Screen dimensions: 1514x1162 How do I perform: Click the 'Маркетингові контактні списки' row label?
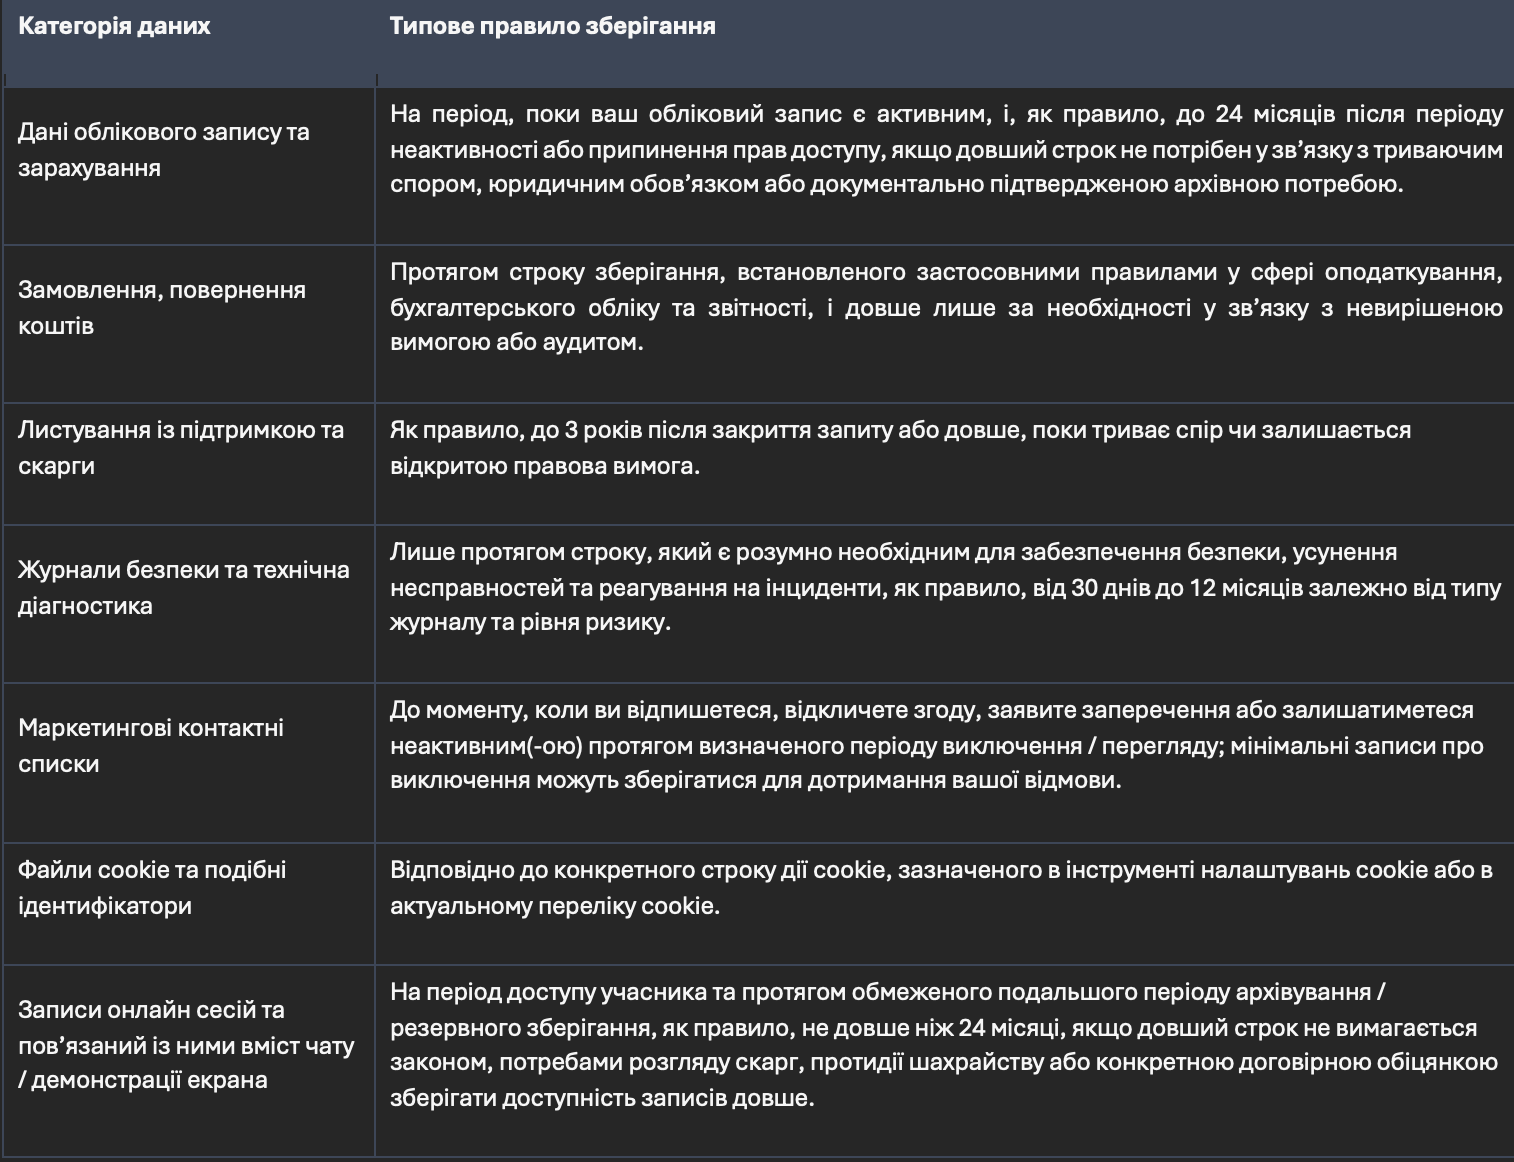coord(151,745)
